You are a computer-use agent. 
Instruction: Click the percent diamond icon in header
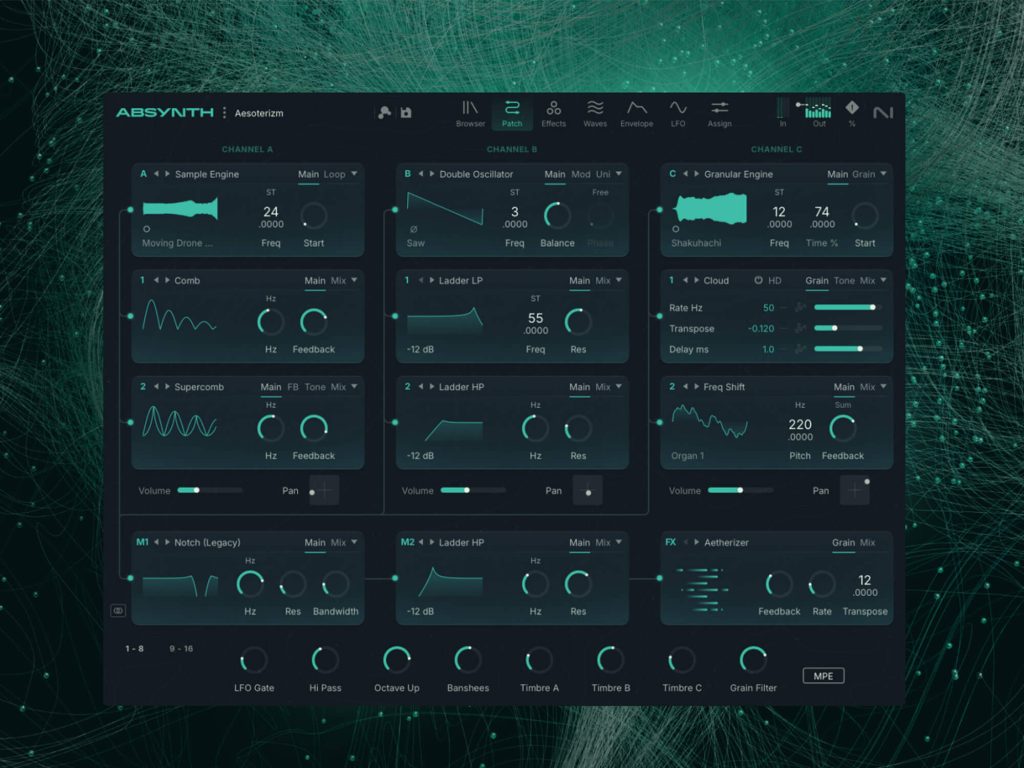(x=852, y=107)
